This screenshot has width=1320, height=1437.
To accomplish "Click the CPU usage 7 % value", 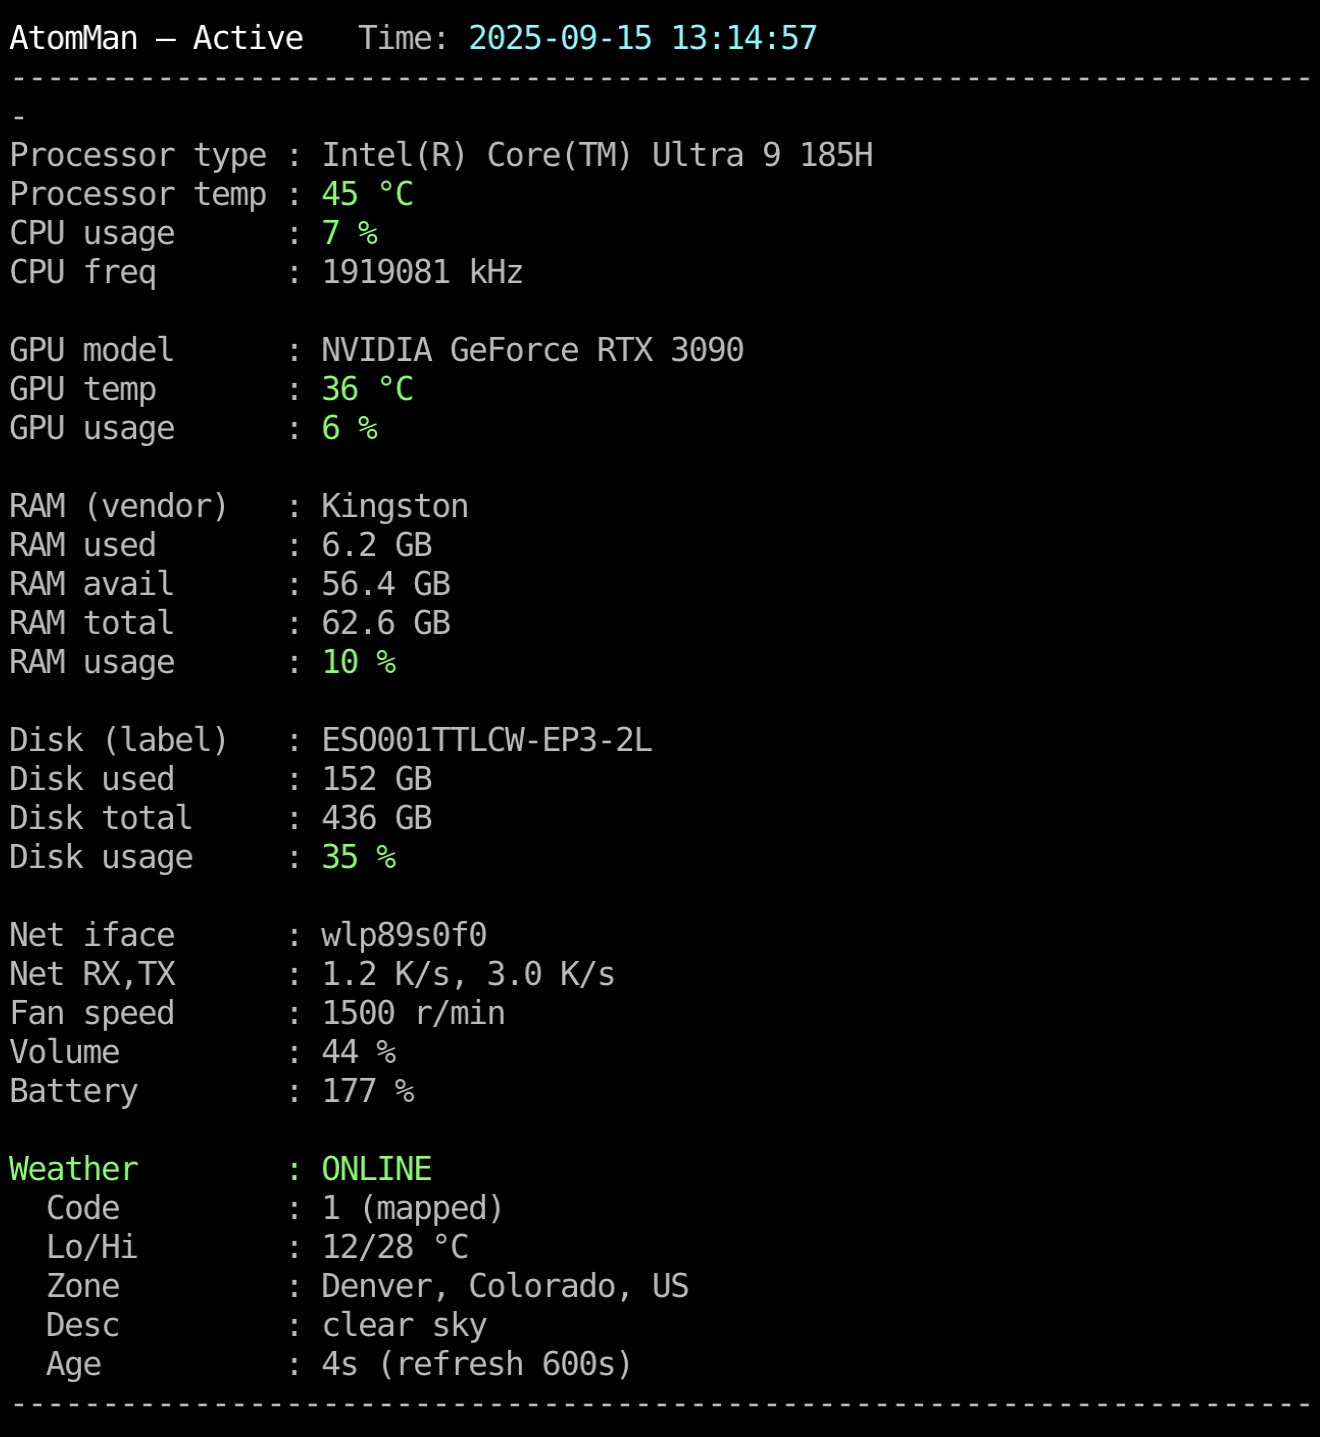I will pyautogui.click(x=349, y=233).
